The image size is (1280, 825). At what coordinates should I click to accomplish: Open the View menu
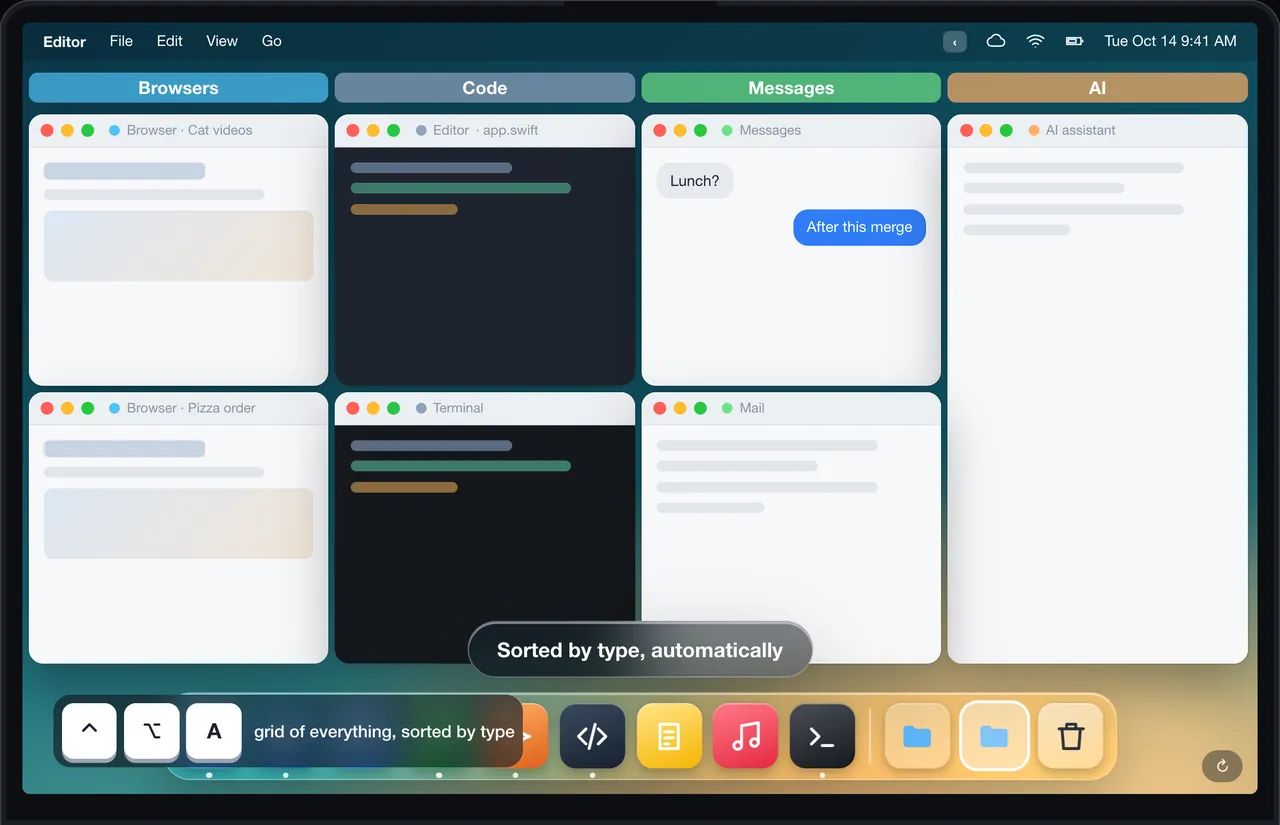(222, 41)
